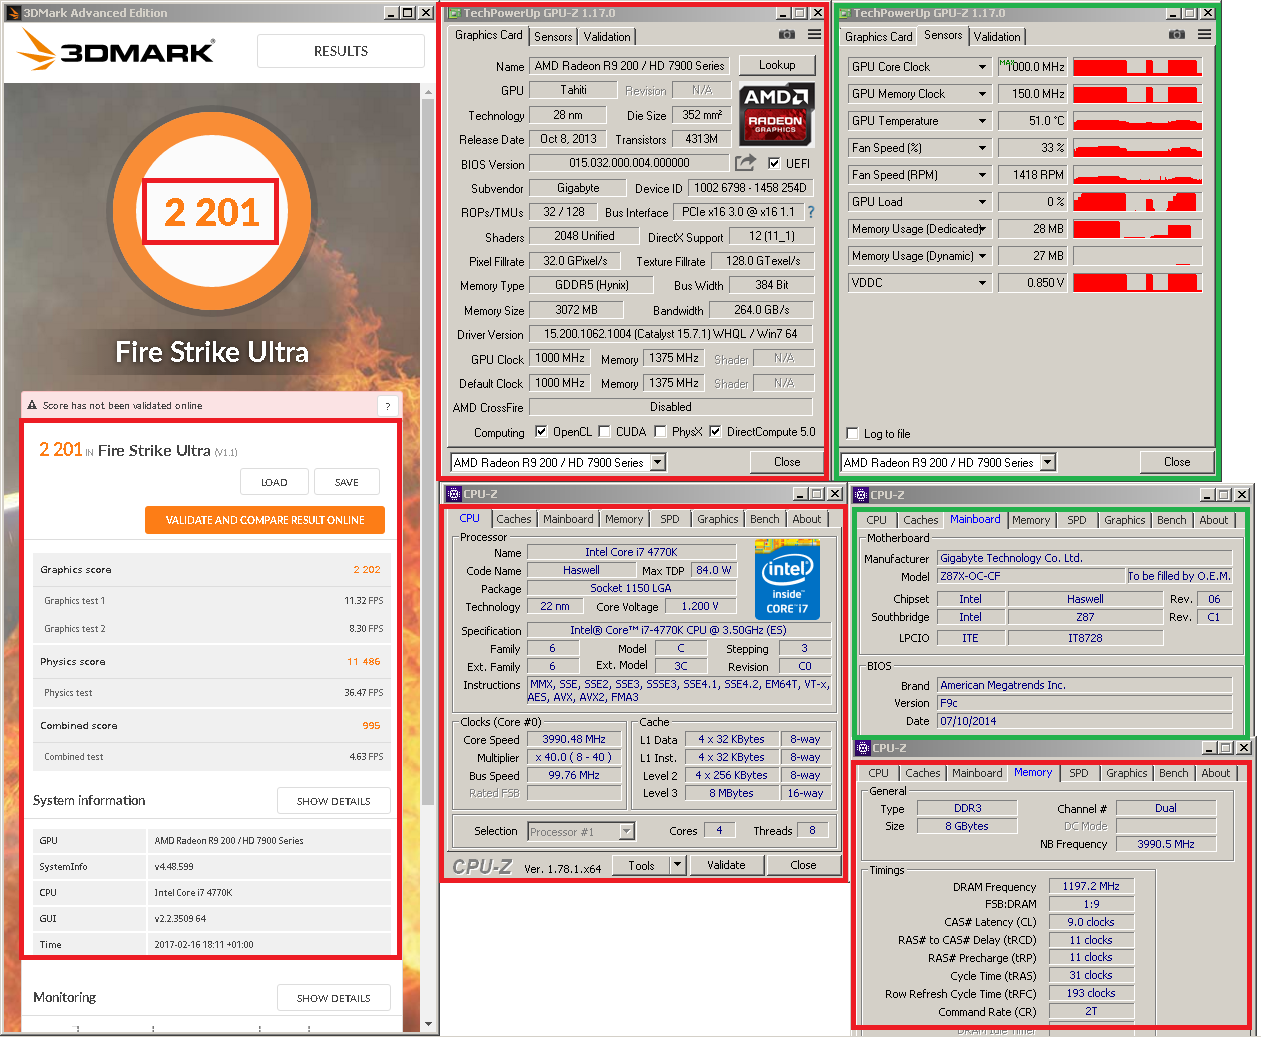Click the BIOS export share icon
The width and height of the screenshot is (1261, 1037).
coord(745,163)
